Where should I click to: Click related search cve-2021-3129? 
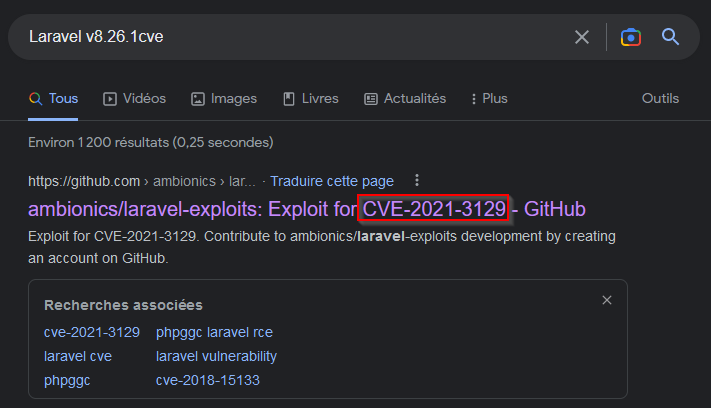click(x=92, y=332)
